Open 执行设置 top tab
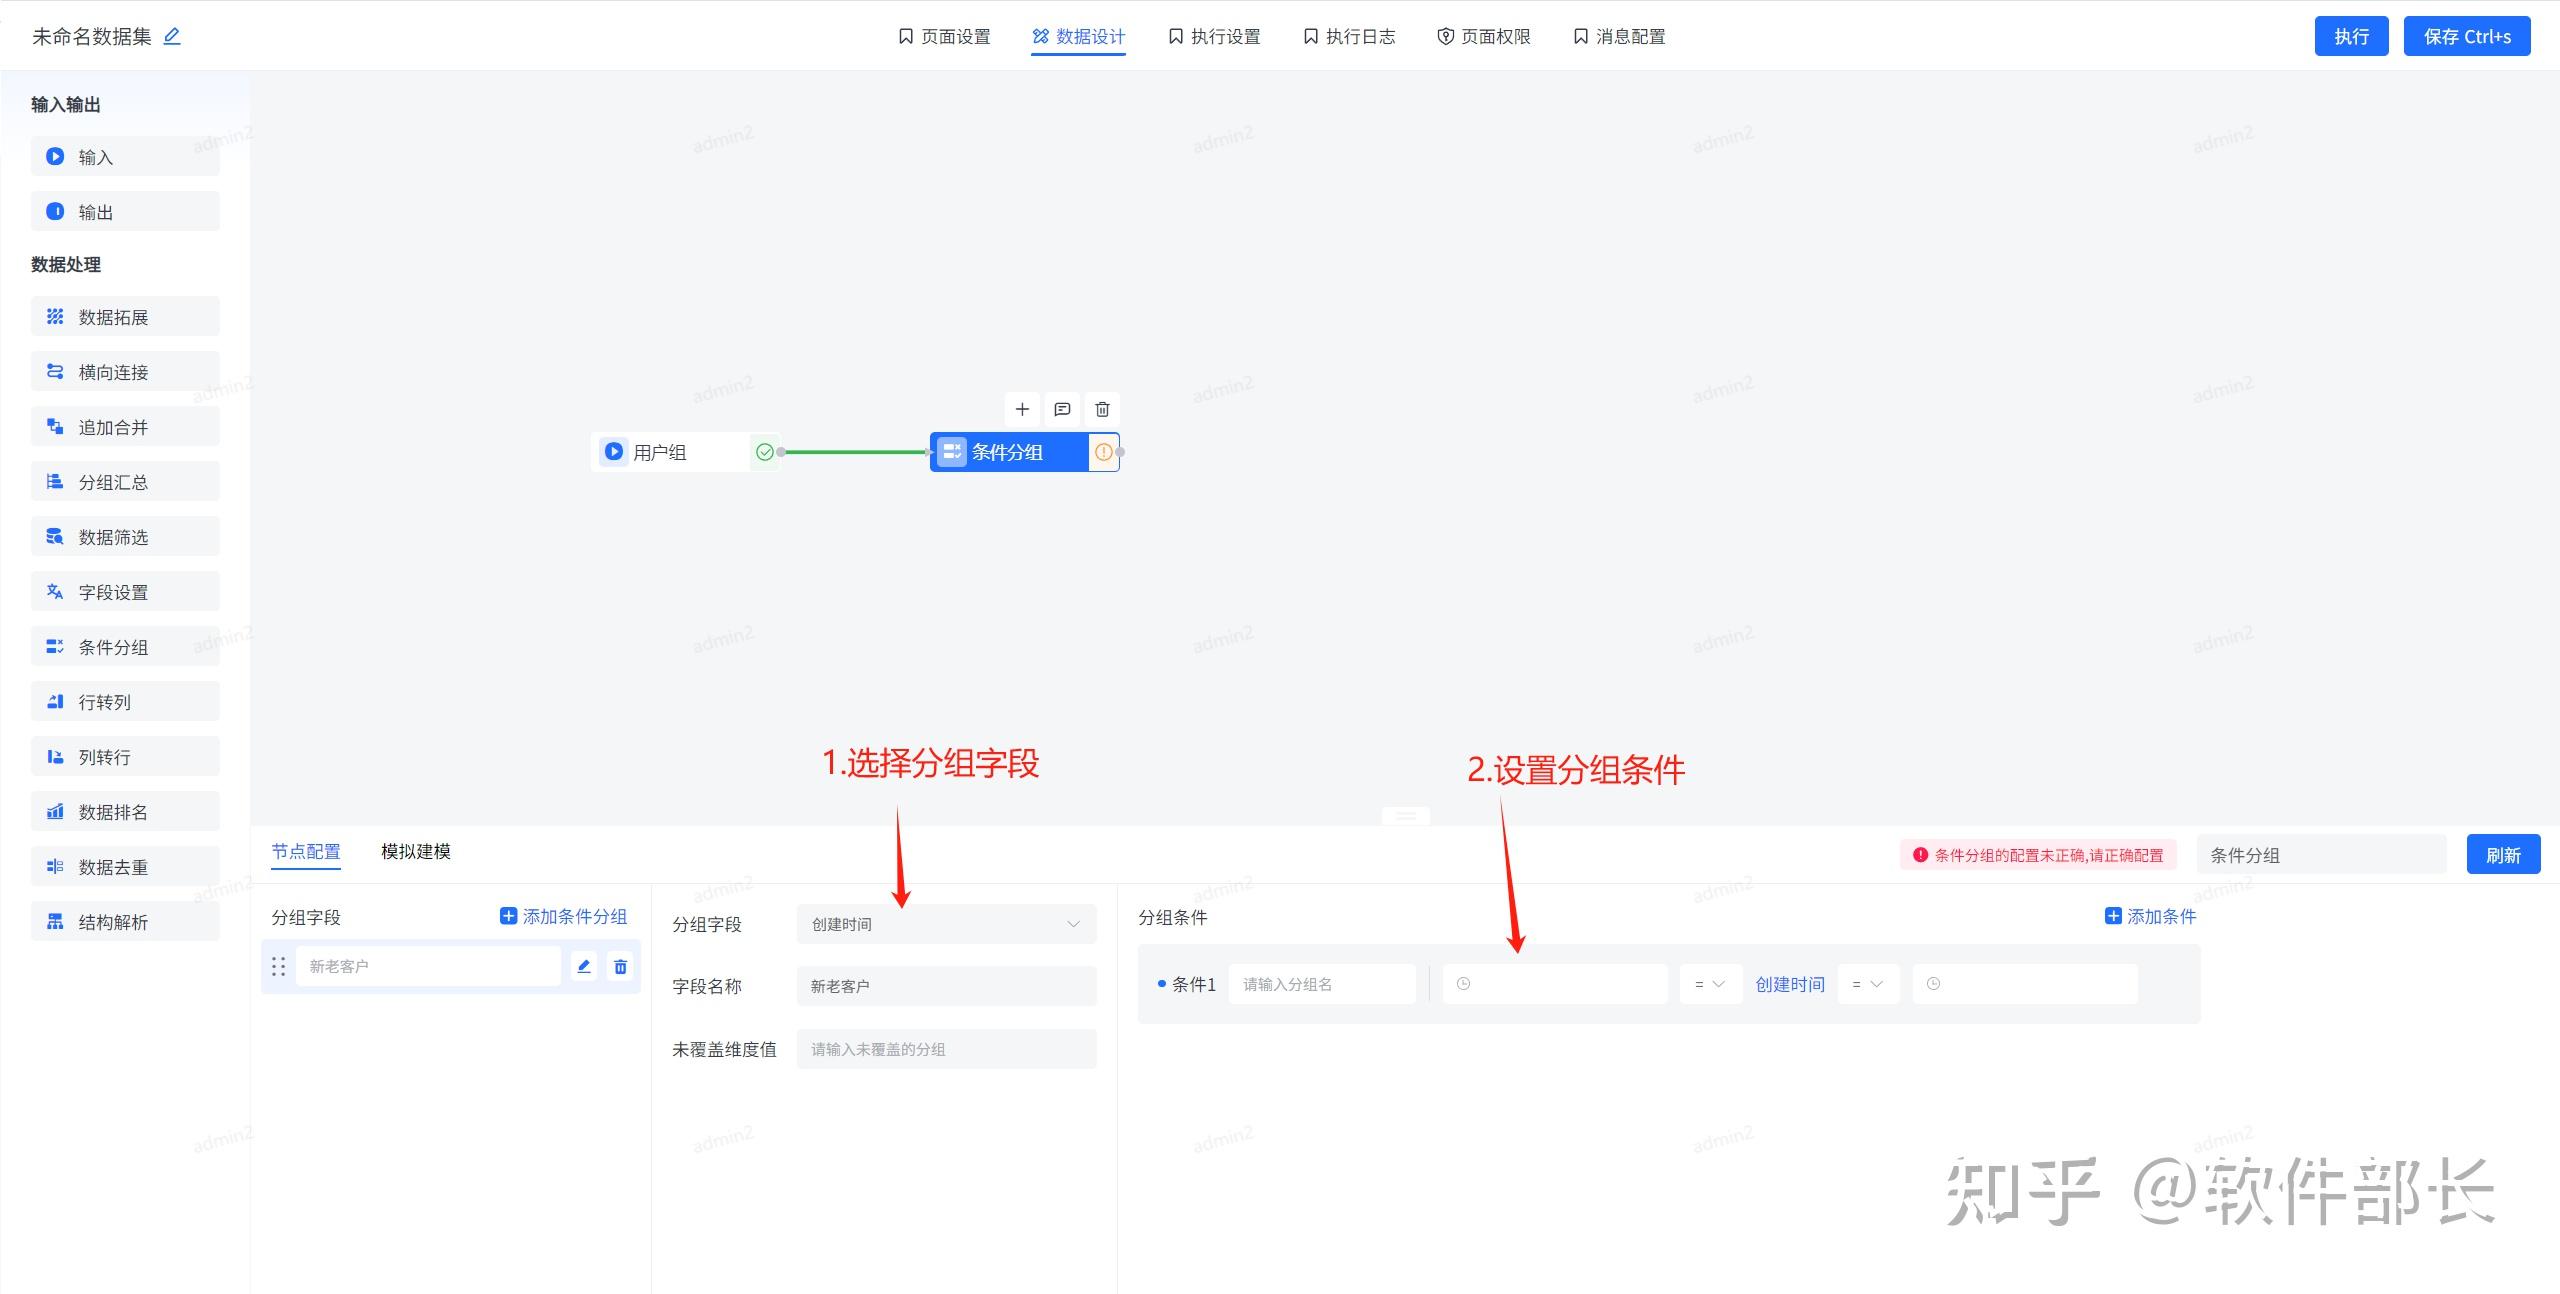The image size is (2560, 1294). 1214,37
